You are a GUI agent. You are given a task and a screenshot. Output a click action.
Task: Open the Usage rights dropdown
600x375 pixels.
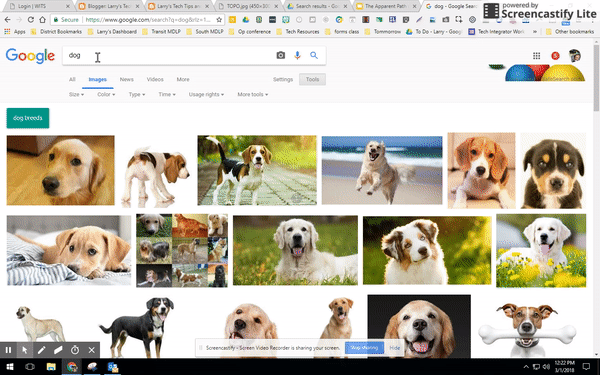tap(206, 95)
